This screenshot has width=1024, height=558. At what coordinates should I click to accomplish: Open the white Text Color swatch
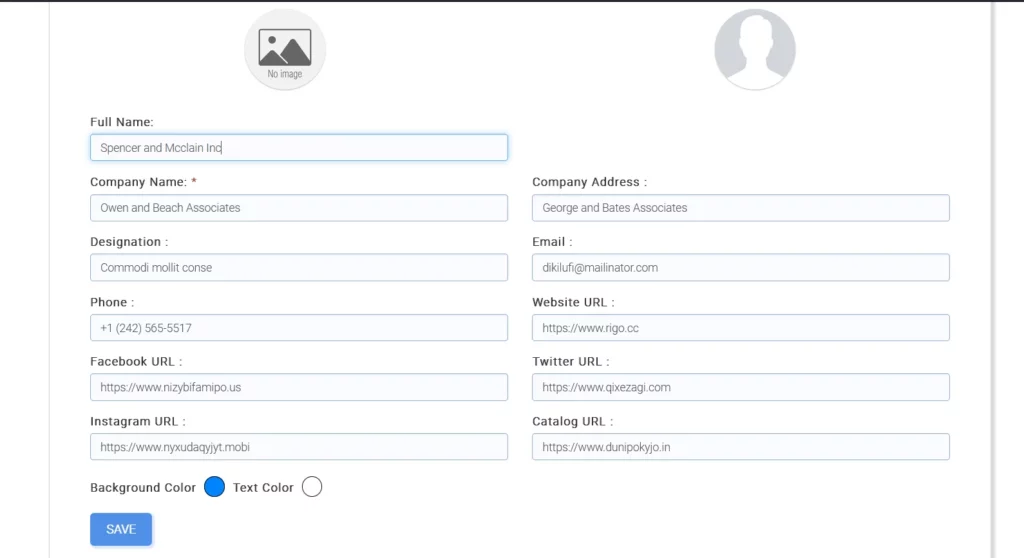coord(312,487)
